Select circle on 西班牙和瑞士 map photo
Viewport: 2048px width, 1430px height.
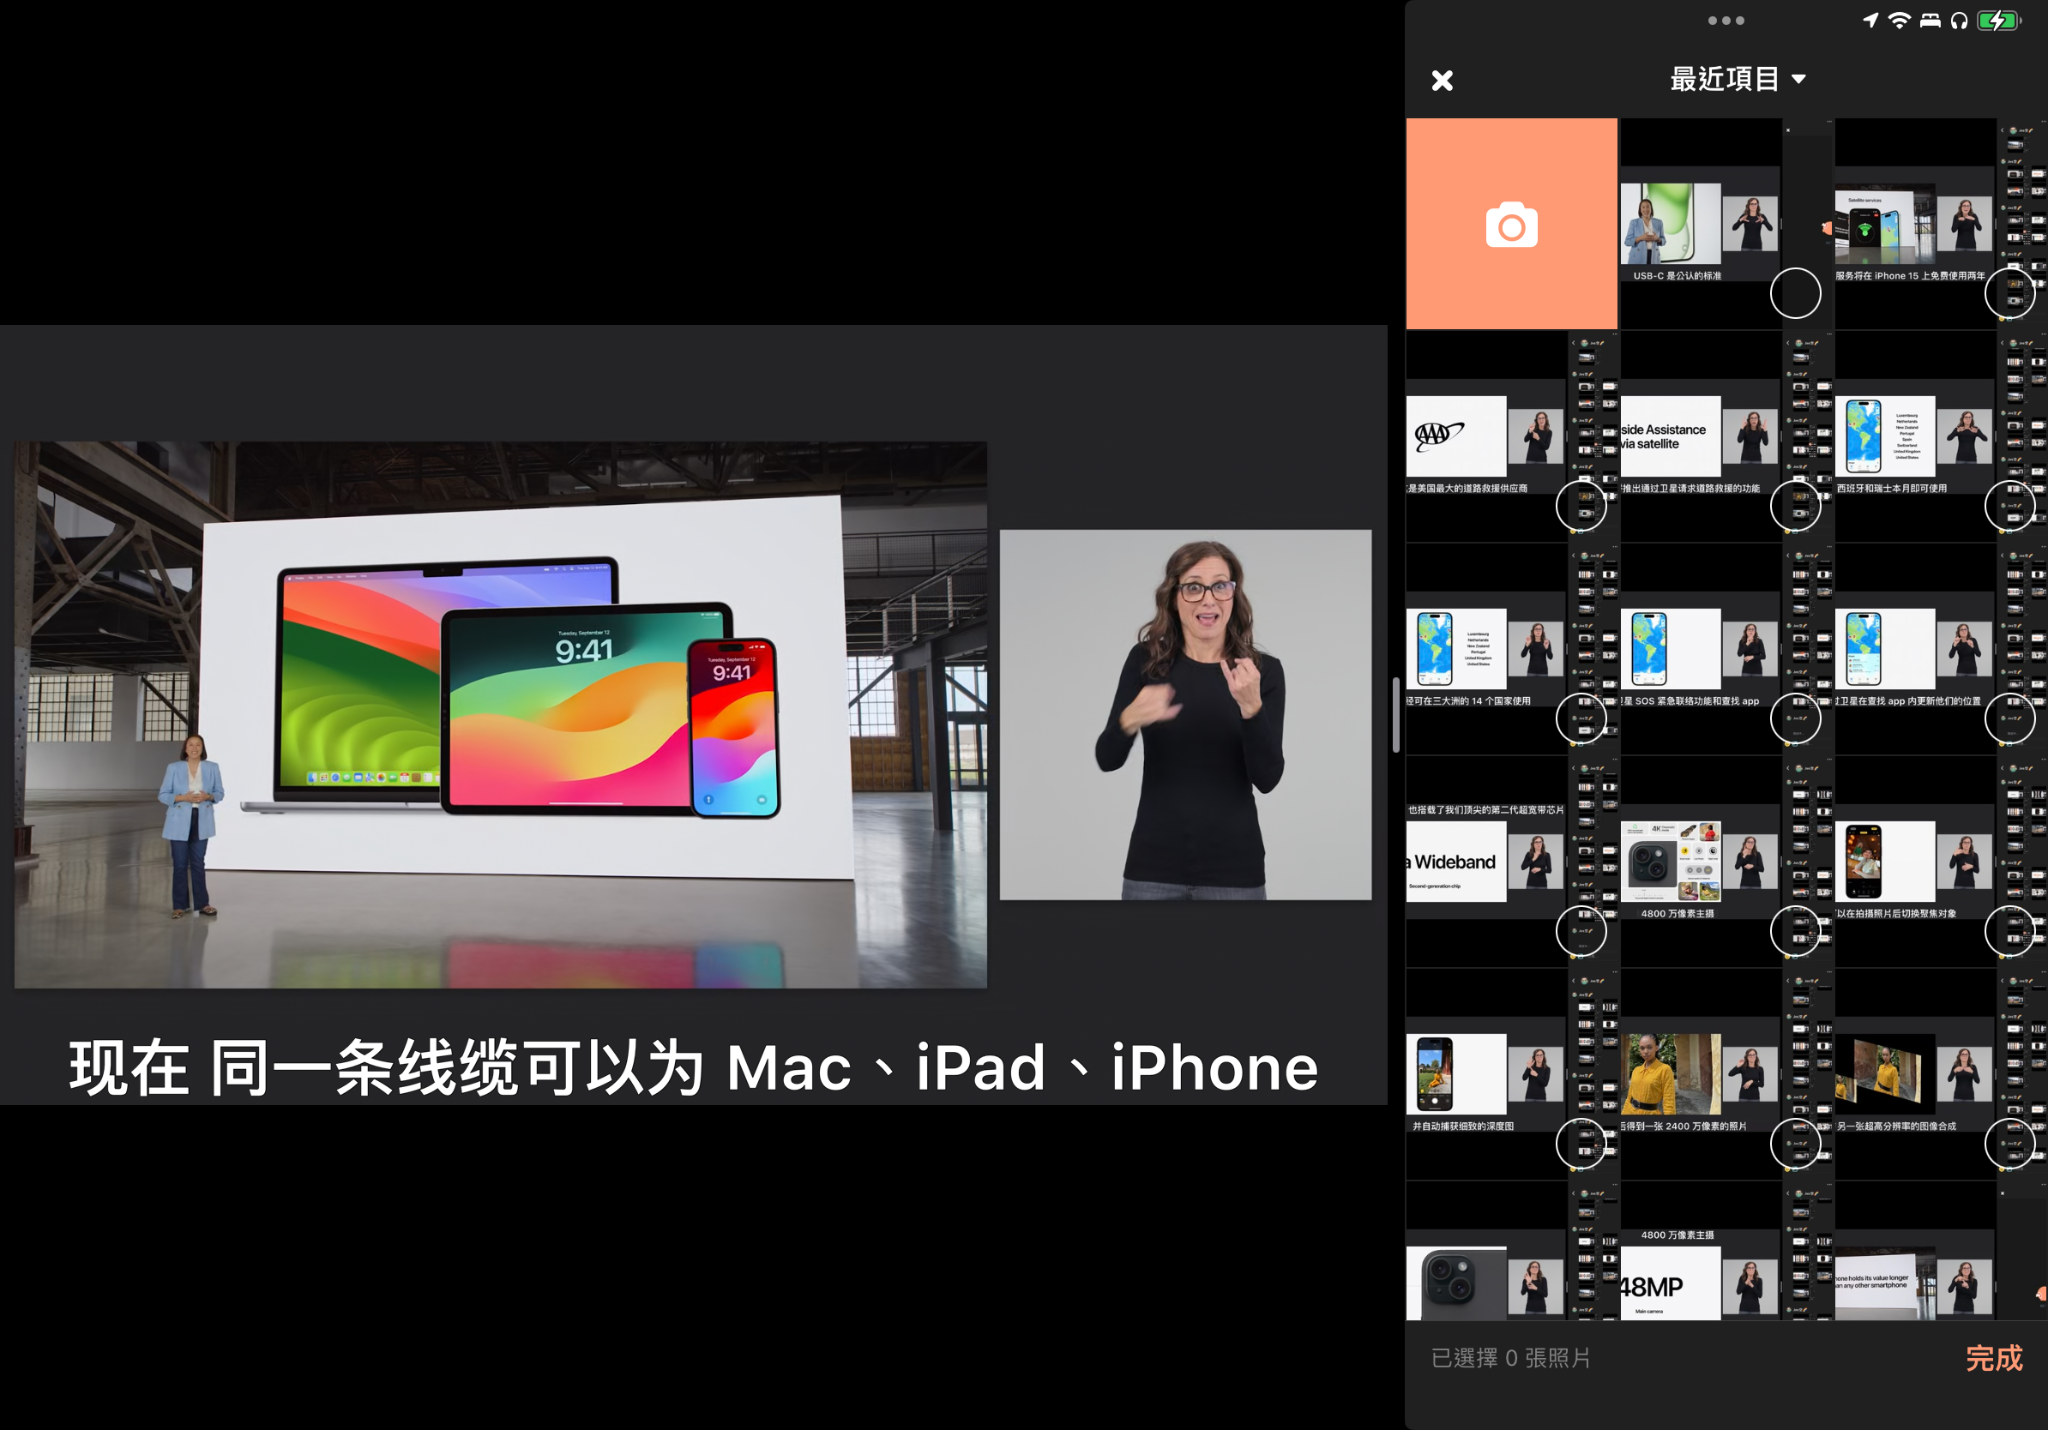coord(2009,506)
